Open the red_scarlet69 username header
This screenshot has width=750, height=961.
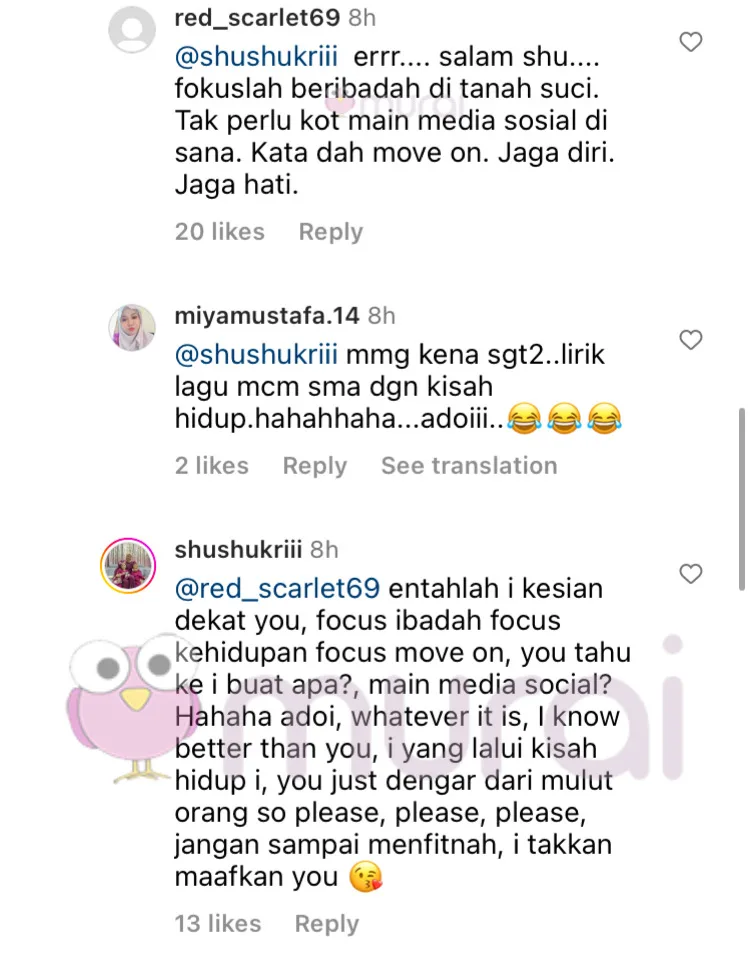tap(257, 18)
